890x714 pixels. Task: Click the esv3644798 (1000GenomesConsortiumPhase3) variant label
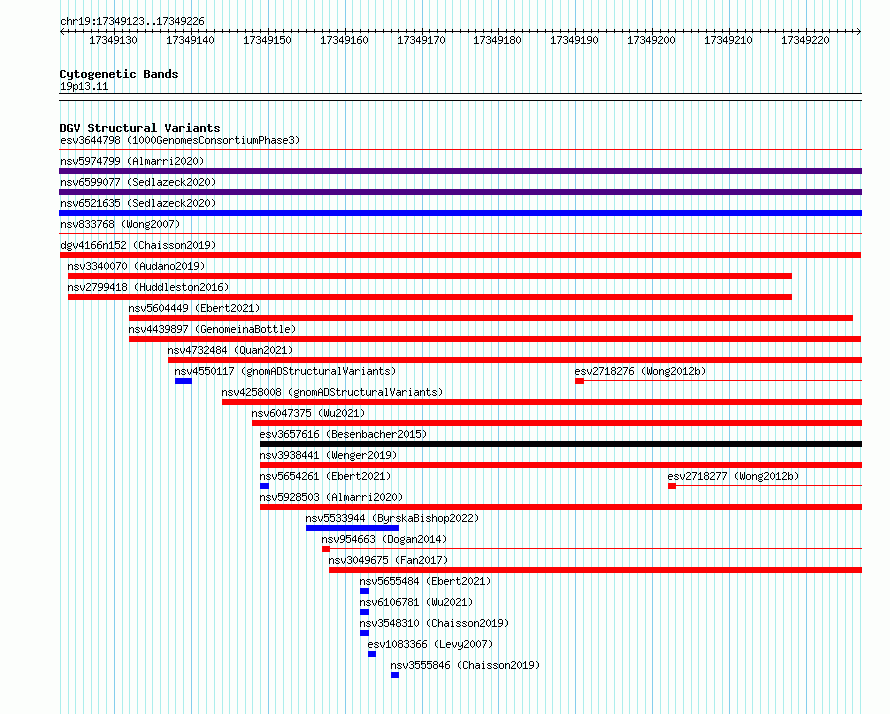click(x=180, y=140)
